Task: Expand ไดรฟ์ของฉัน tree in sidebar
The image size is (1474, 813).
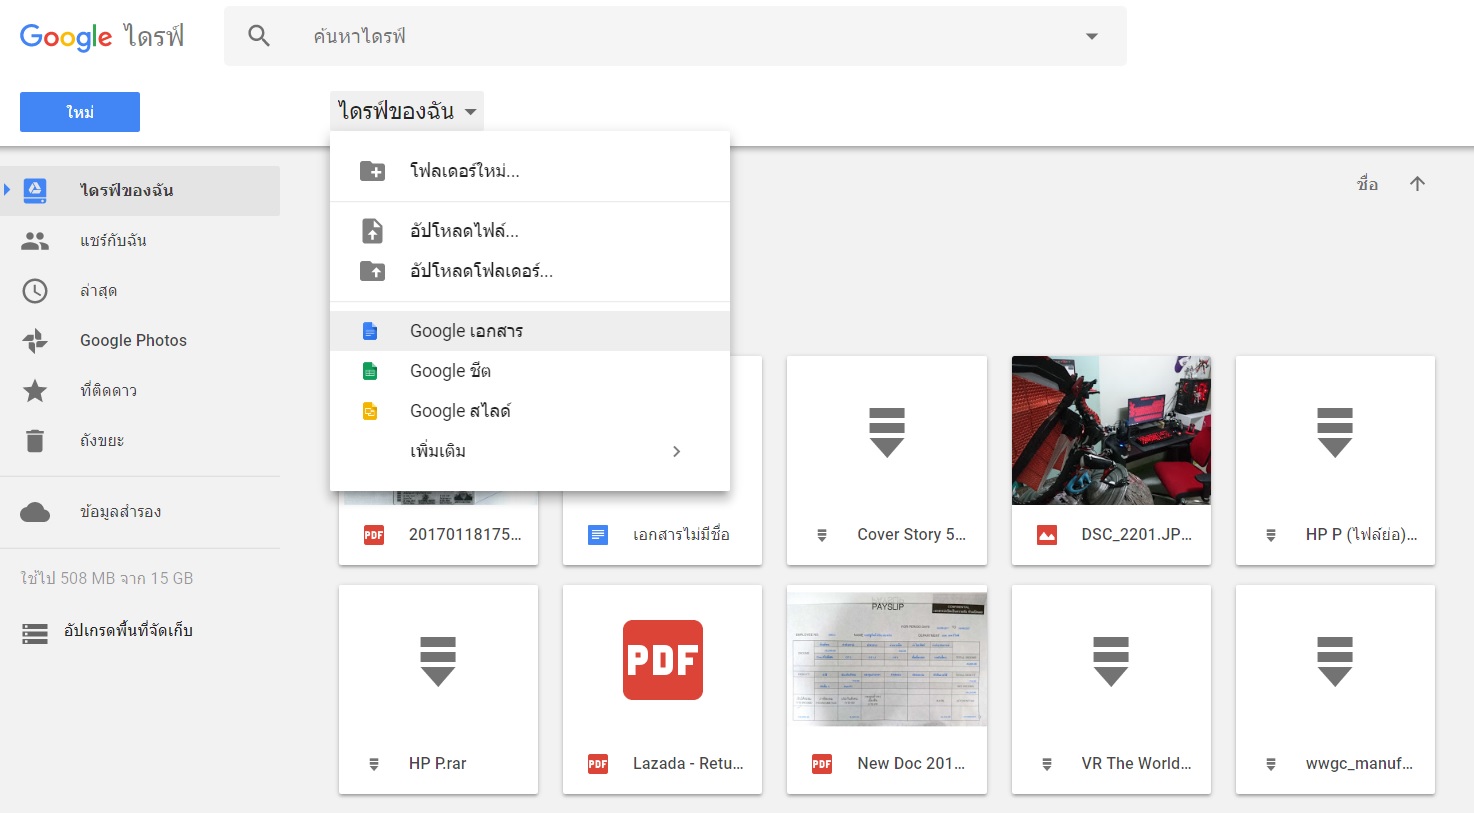Action: (x=7, y=190)
